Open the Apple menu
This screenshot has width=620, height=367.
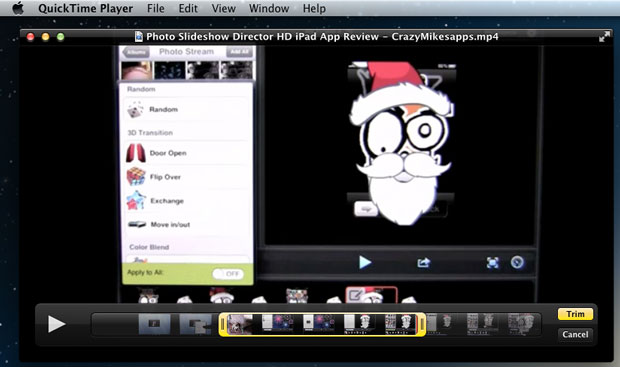coord(18,8)
